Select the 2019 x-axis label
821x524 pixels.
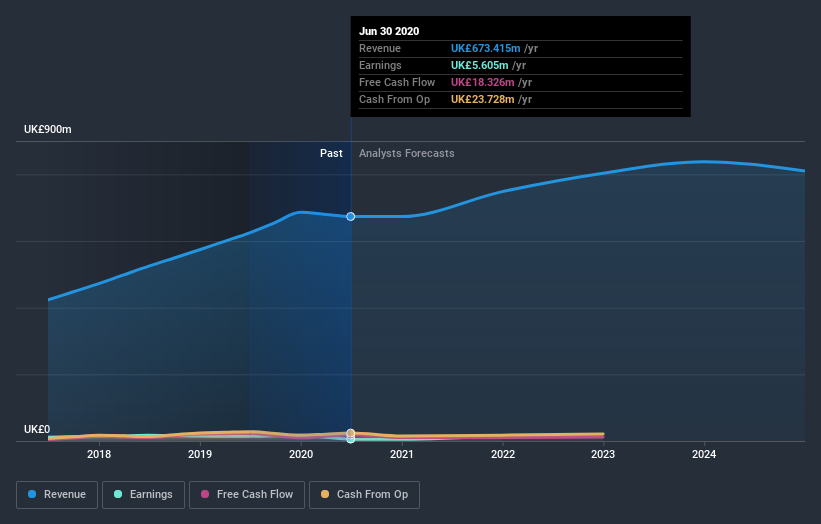tap(200, 454)
